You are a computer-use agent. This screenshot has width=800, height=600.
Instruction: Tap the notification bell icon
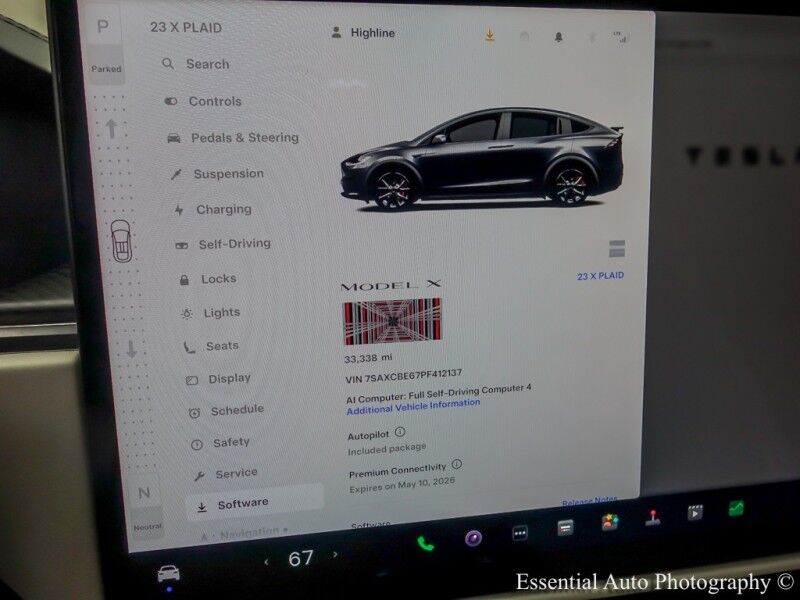559,37
